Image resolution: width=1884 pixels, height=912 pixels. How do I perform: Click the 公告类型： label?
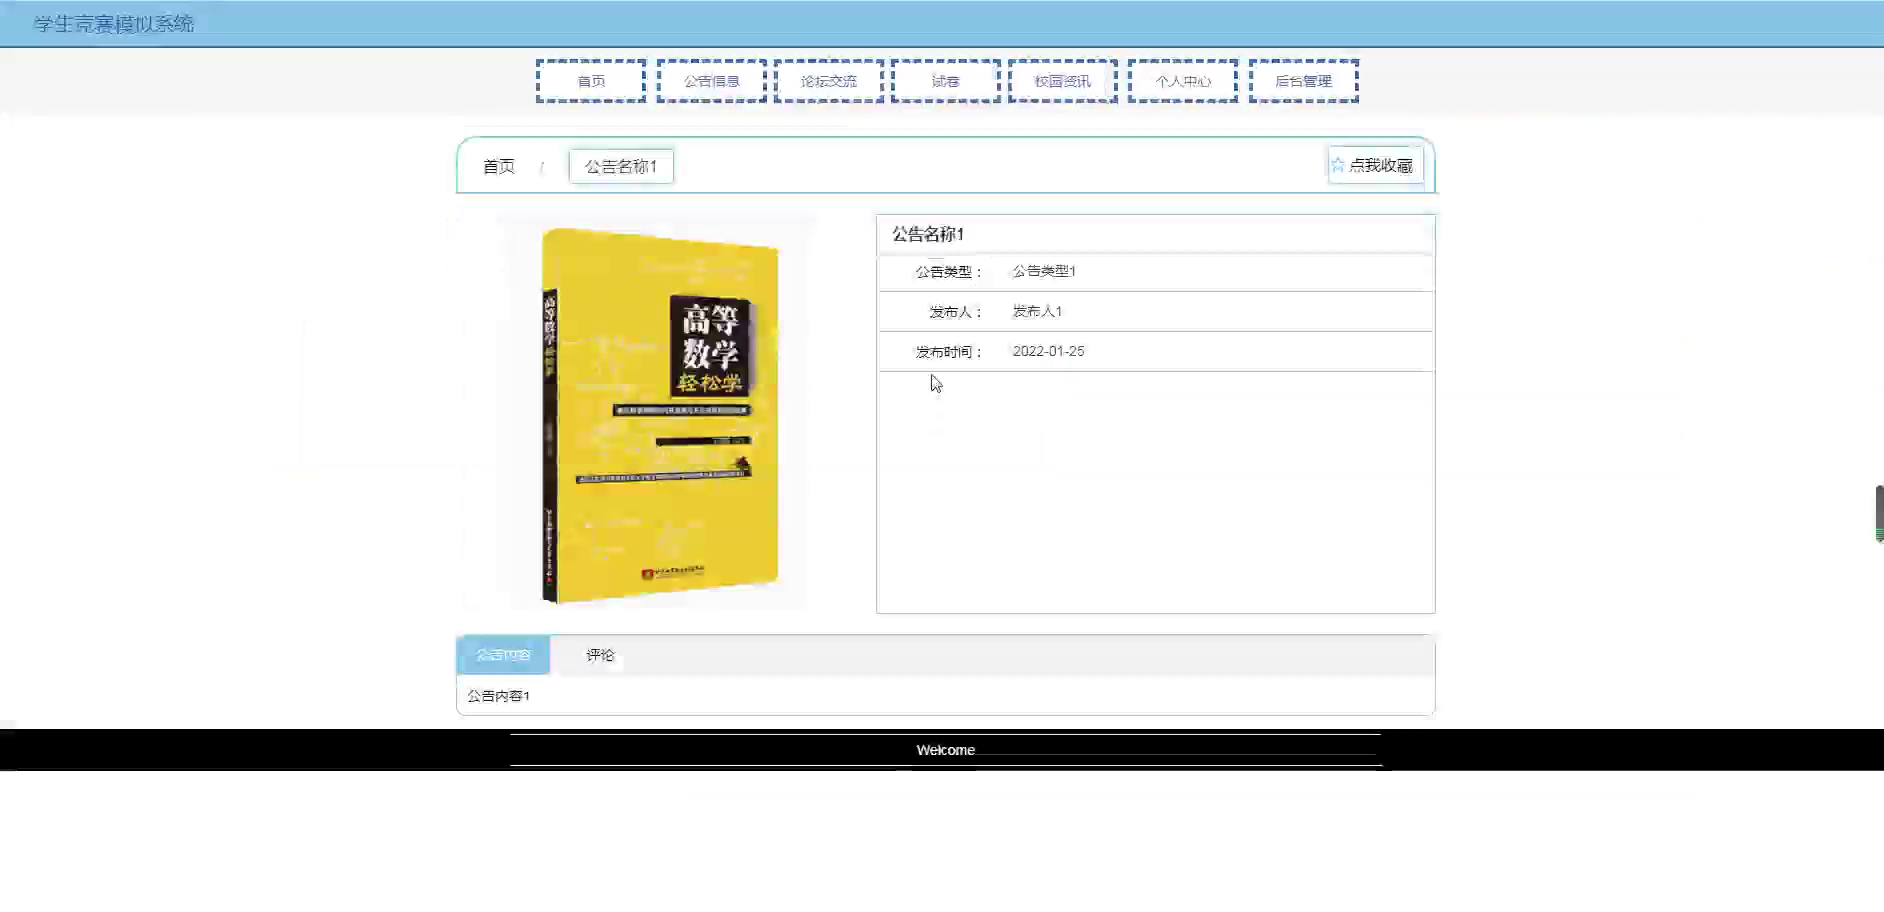pyautogui.click(x=949, y=272)
